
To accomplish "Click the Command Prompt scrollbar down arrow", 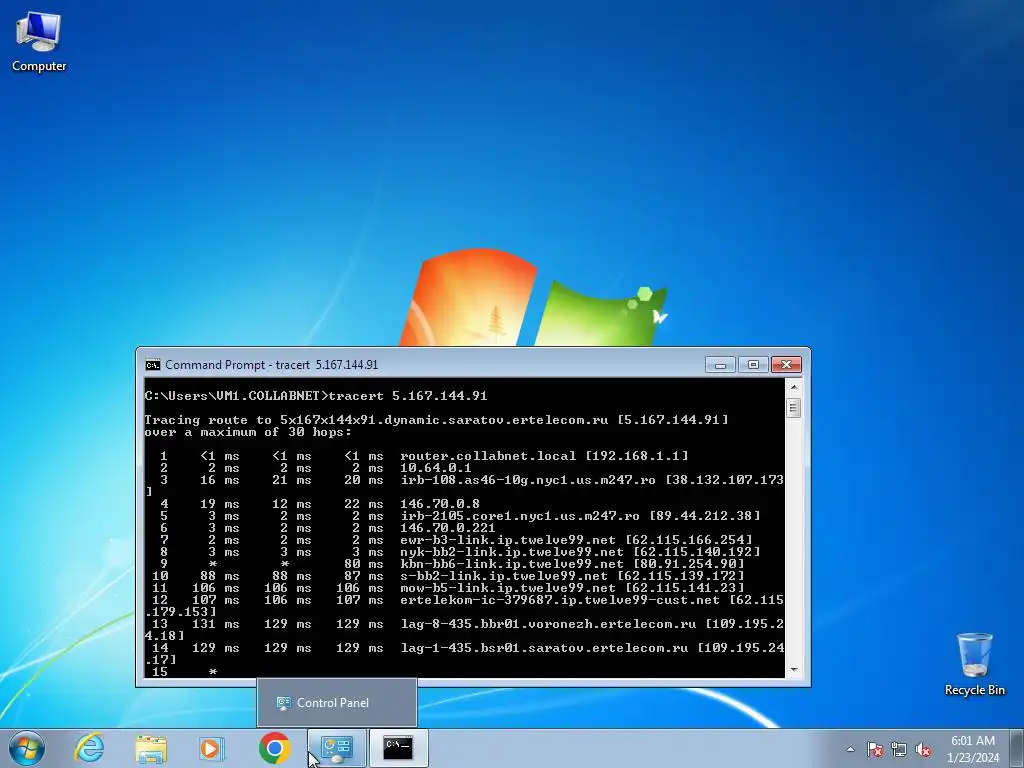I will (x=794, y=669).
